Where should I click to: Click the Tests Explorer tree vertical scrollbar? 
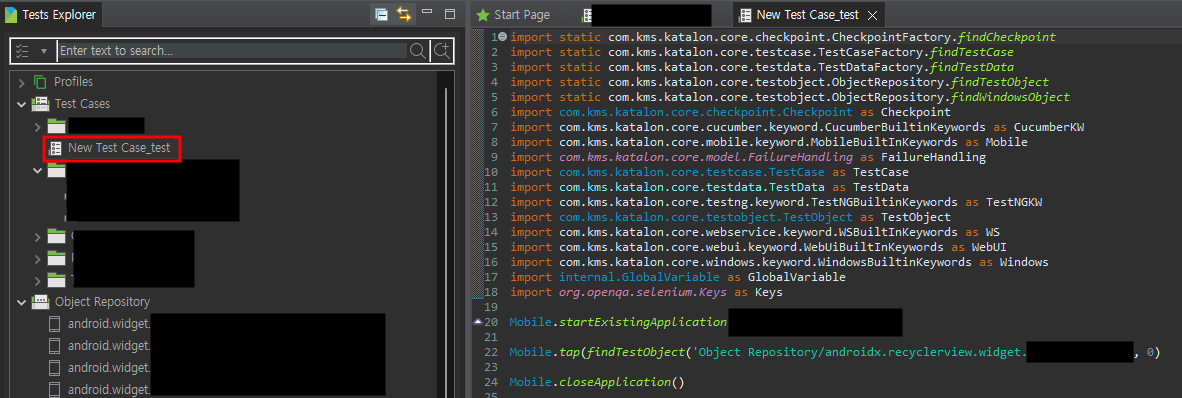(x=447, y=241)
